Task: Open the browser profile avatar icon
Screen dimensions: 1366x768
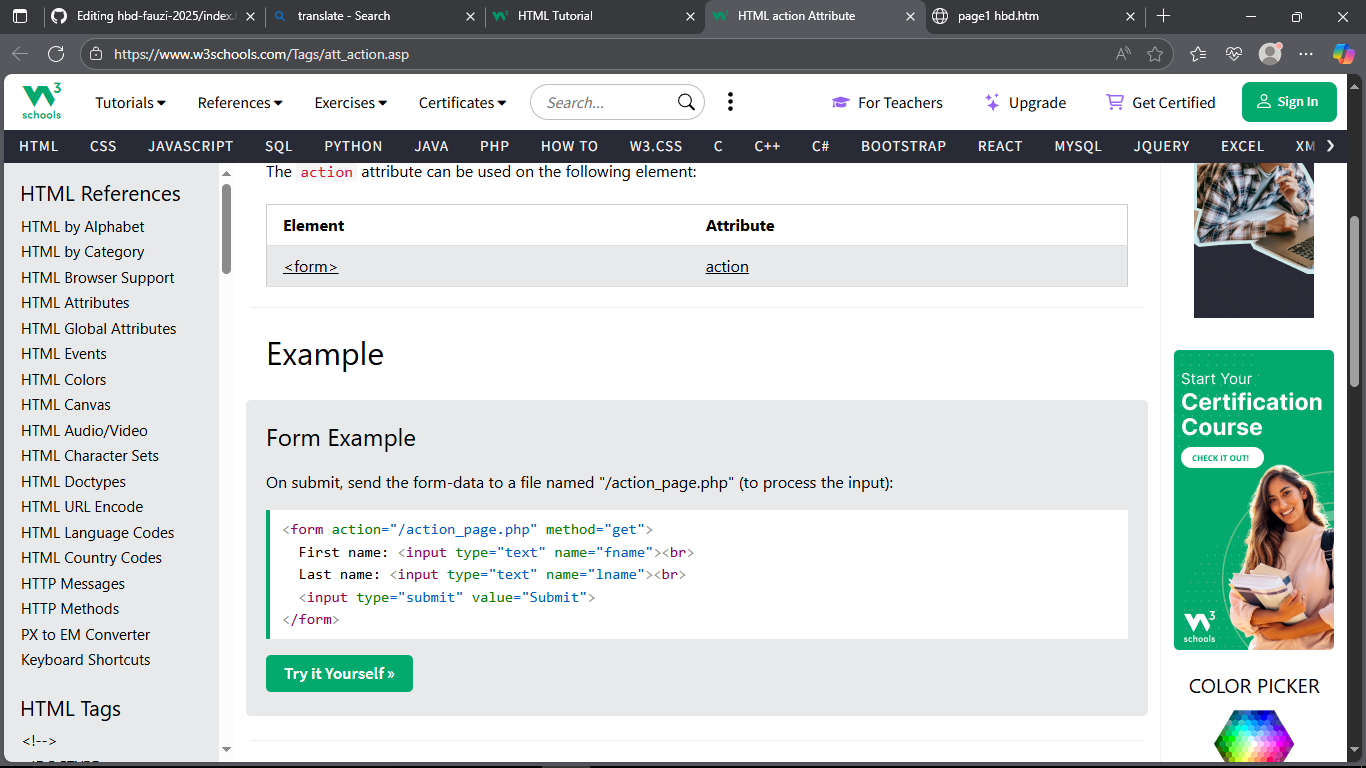Action: [1270, 54]
